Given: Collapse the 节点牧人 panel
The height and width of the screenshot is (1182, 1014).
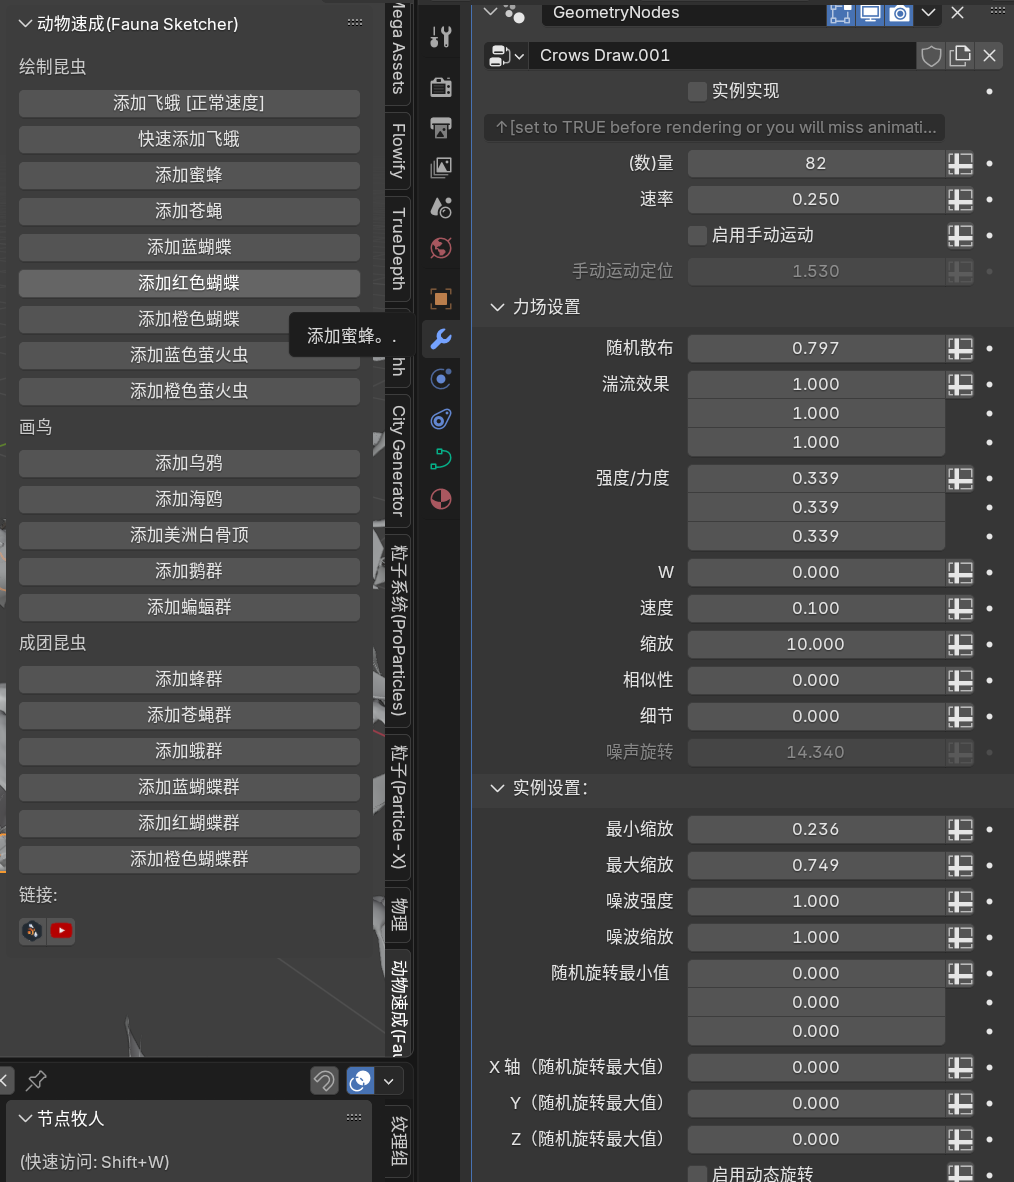Looking at the screenshot, I should pos(25,1118).
